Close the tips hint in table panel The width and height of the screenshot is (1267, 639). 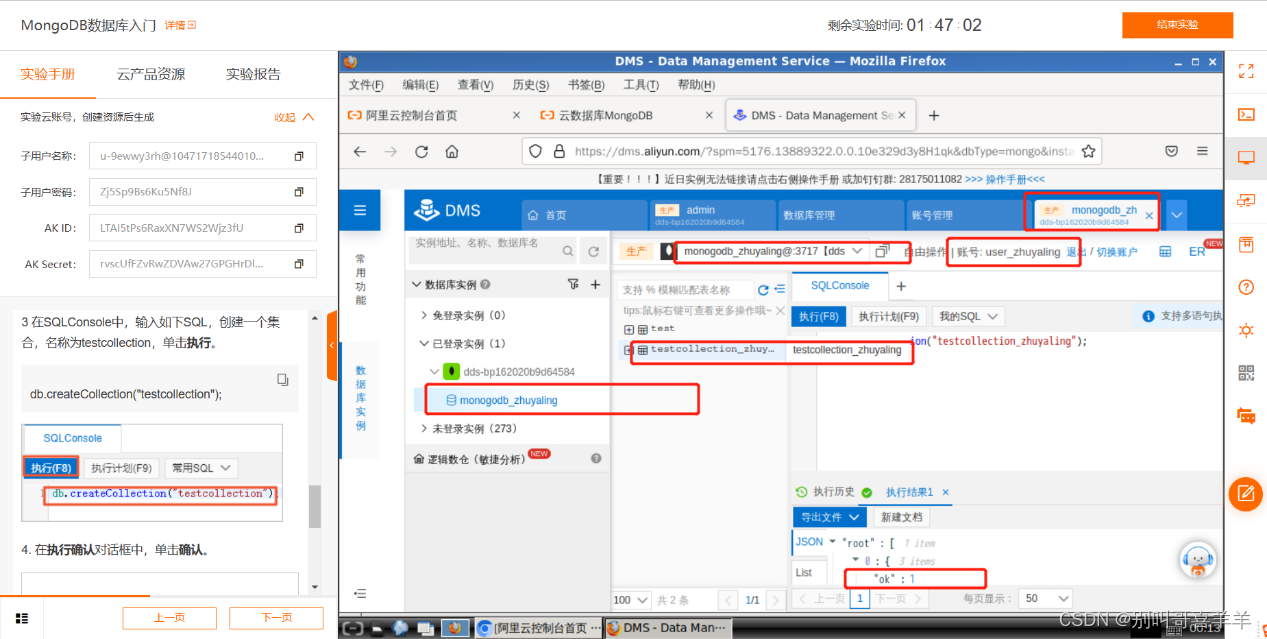[x=781, y=310]
